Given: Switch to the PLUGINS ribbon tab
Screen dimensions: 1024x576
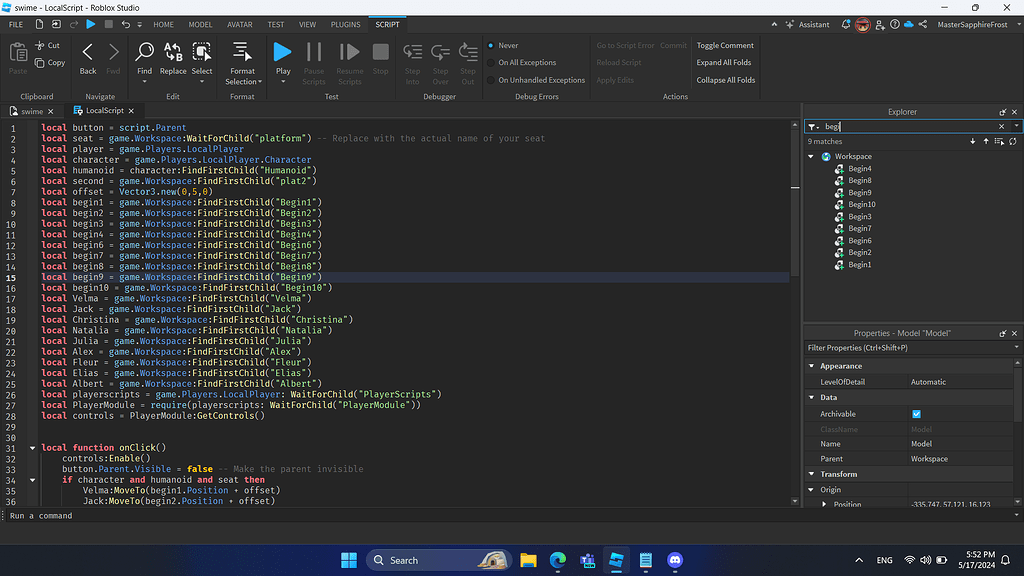Looking at the screenshot, I should (345, 24).
